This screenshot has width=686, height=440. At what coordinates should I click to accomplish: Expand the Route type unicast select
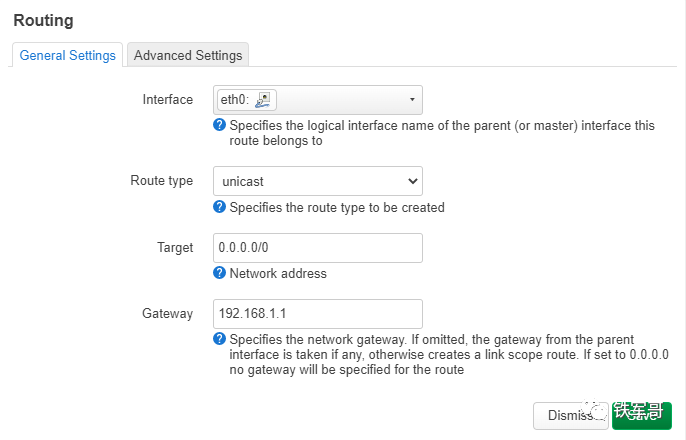(318, 181)
